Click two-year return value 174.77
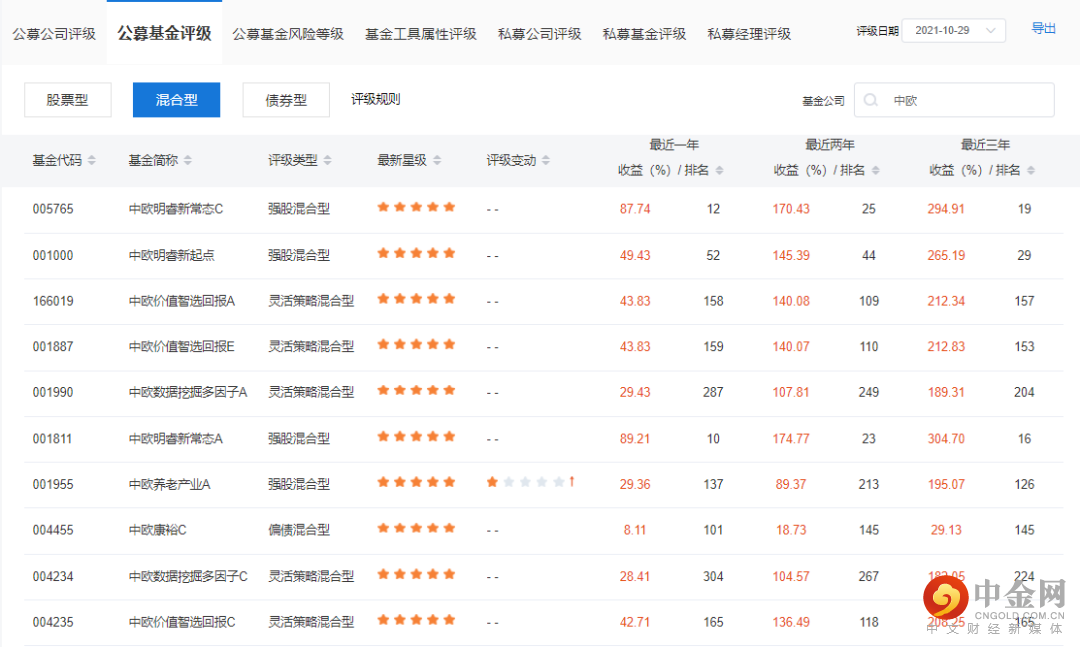 (791, 439)
